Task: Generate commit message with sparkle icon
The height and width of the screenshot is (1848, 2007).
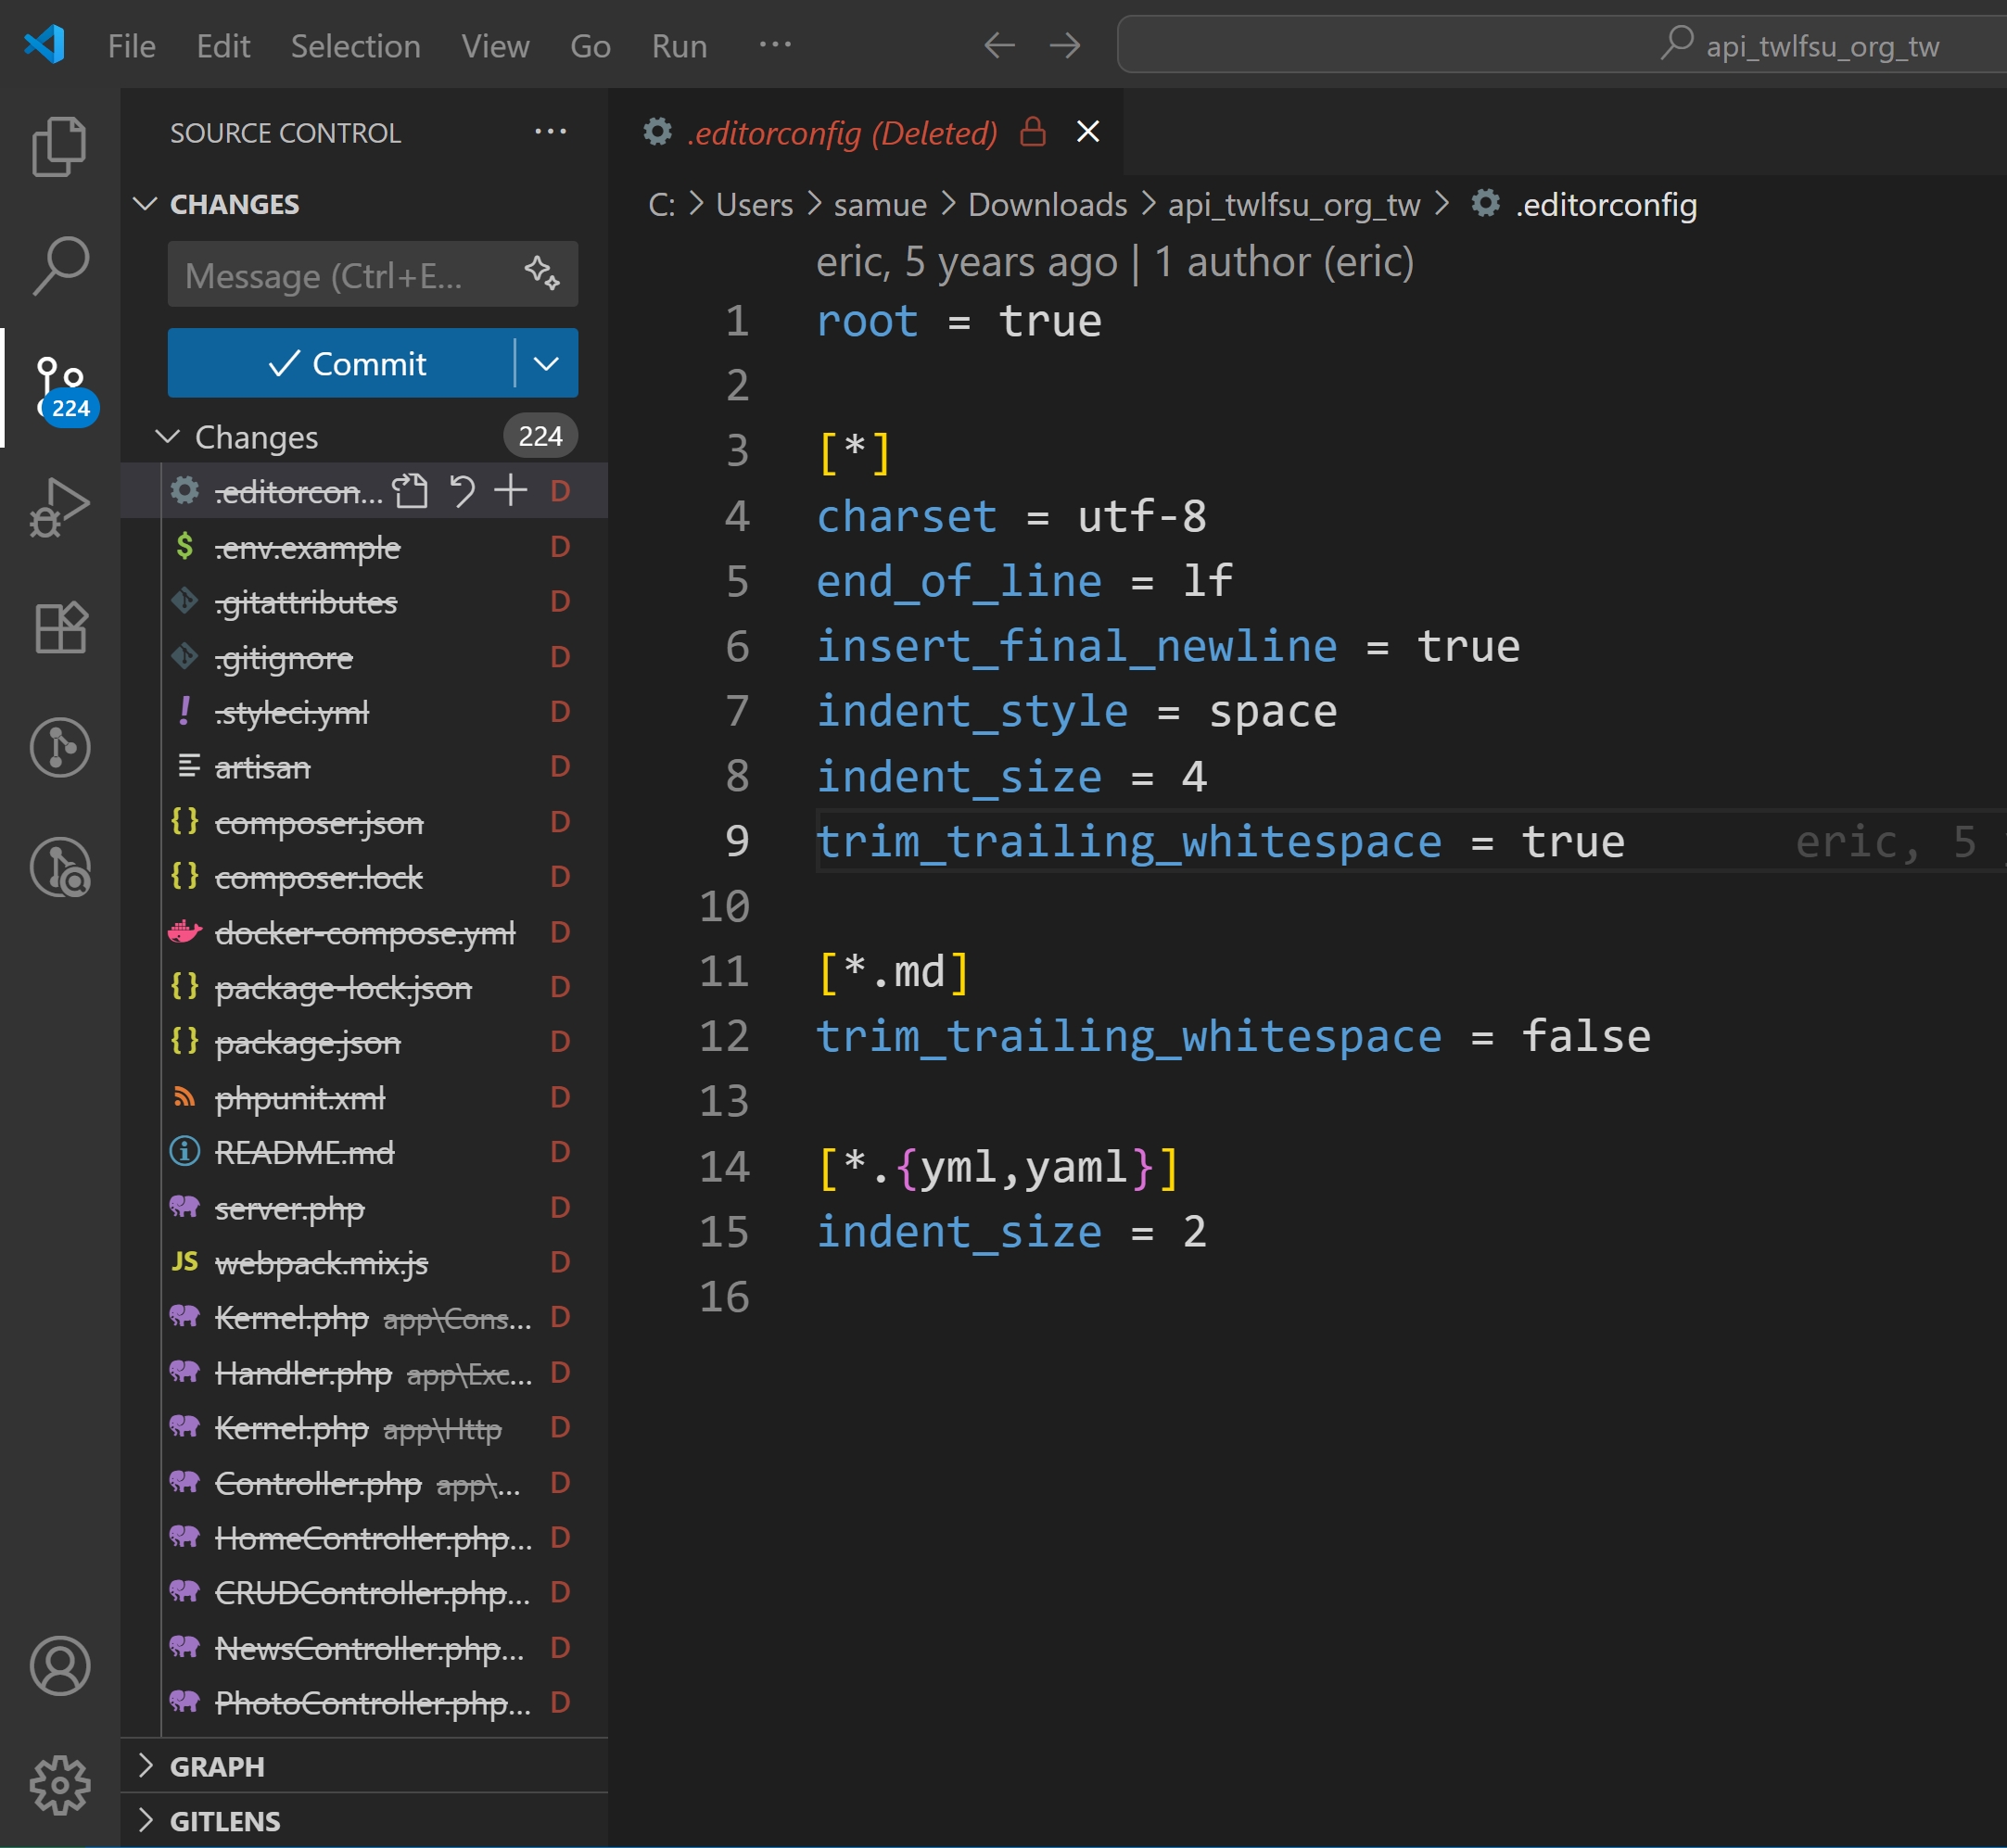Action: point(542,273)
